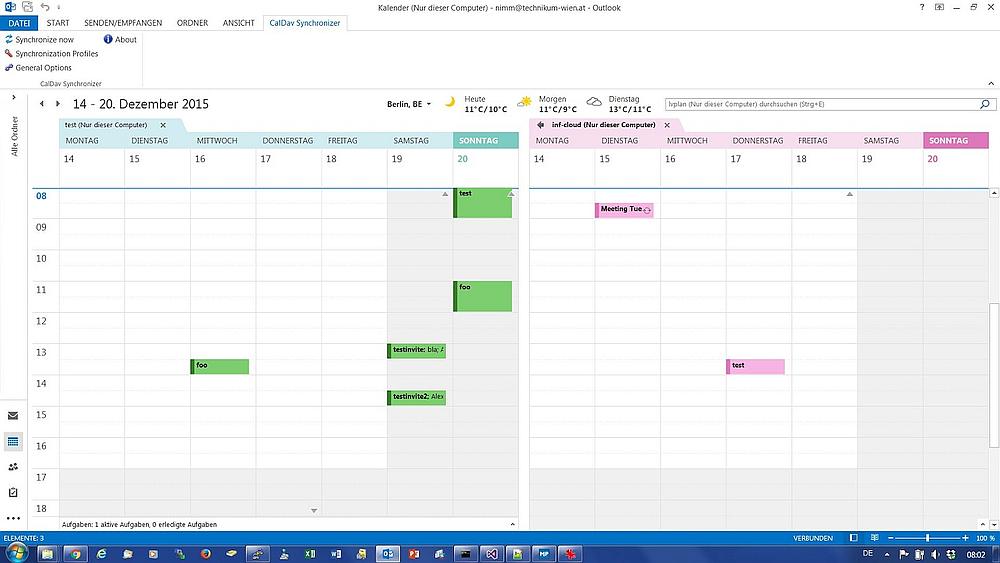Viewport: 1000px width, 563px height.
Task: Collapse the ribbon with the chevron
Action: [x=990, y=84]
